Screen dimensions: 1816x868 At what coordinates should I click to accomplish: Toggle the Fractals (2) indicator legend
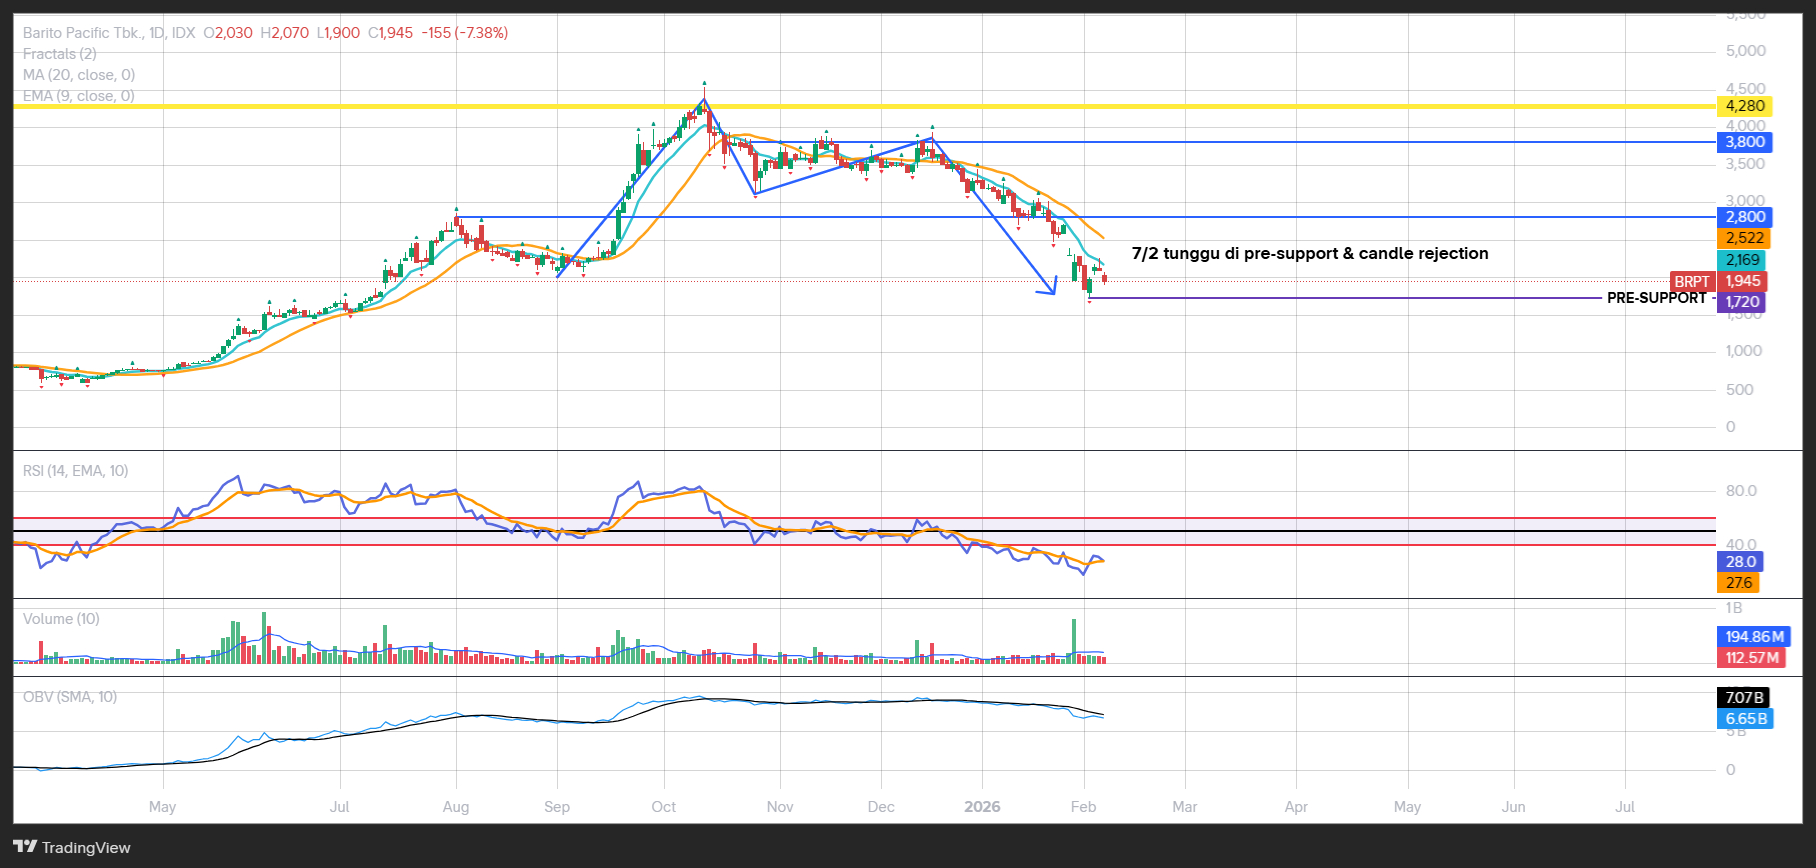tap(60, 54)
